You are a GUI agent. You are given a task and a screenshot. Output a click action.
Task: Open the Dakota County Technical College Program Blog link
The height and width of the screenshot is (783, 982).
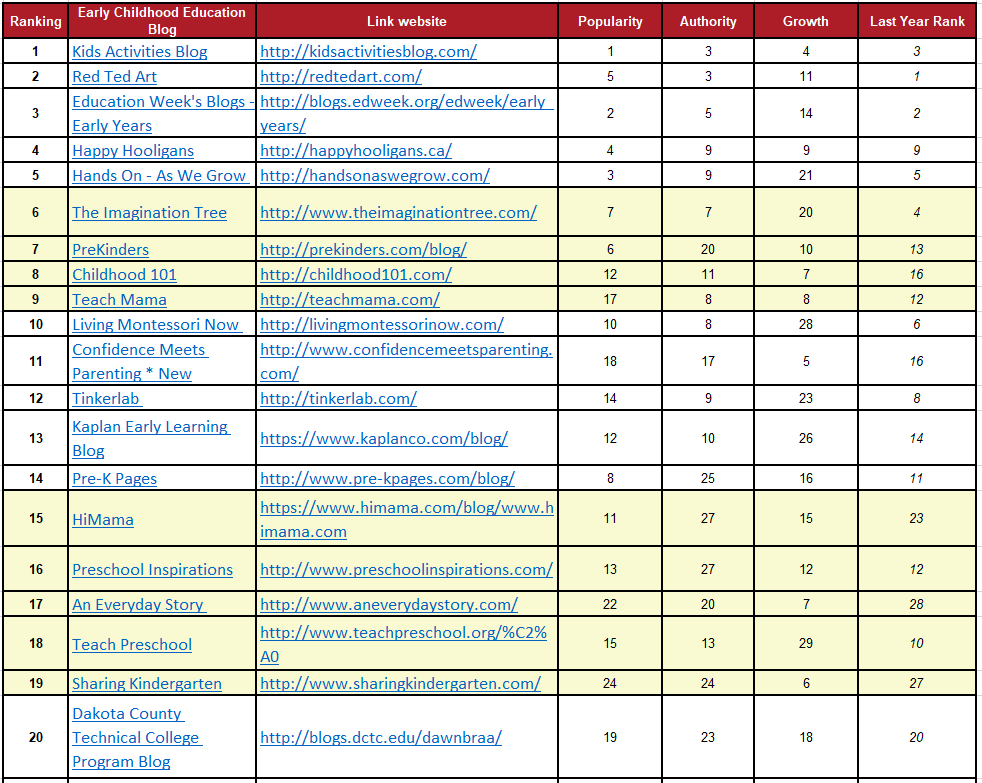pos(137,737)
